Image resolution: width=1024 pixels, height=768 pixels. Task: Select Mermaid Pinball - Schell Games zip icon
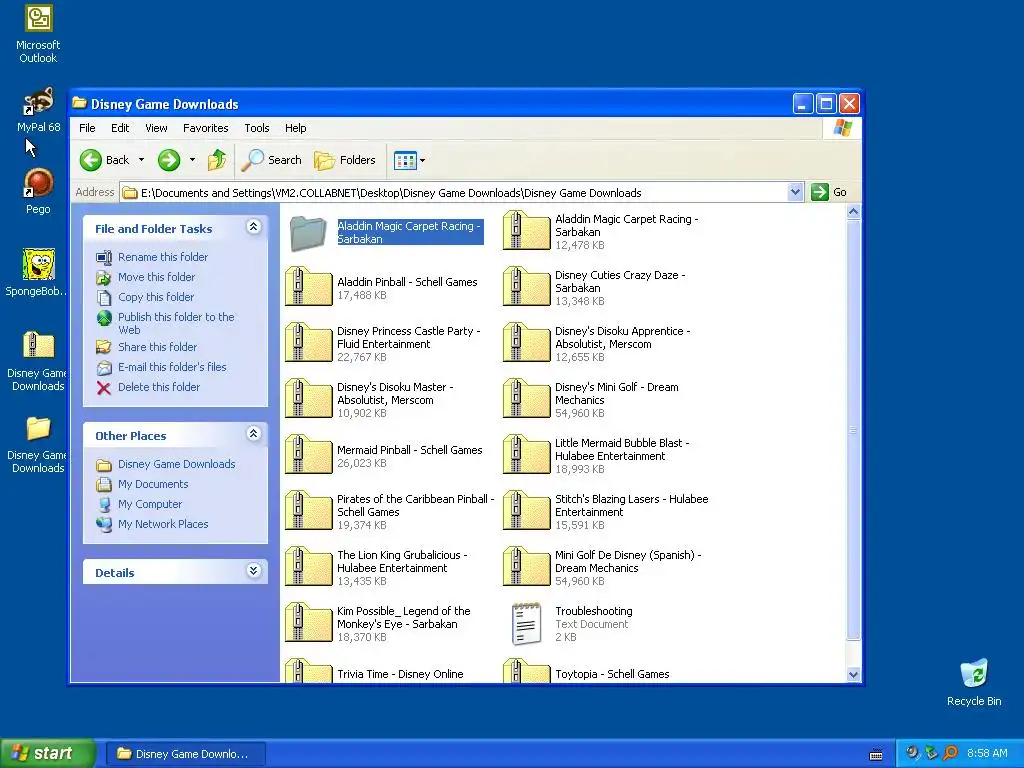pyautogui.click(x=309, y=454)
